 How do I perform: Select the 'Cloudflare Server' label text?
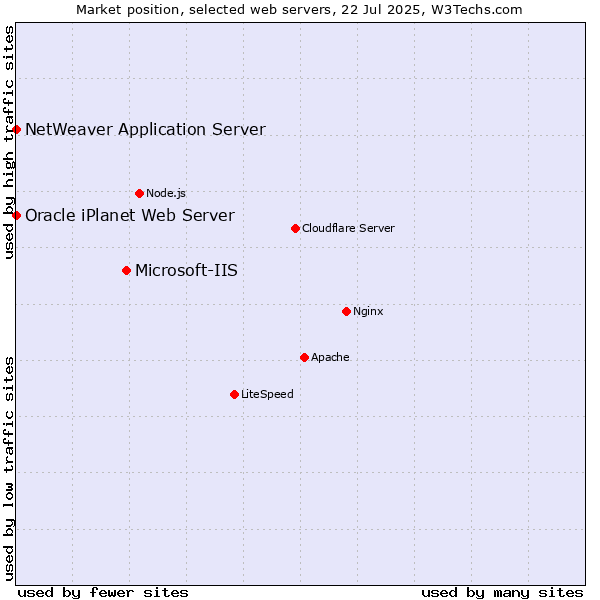[x=348, y=228]
